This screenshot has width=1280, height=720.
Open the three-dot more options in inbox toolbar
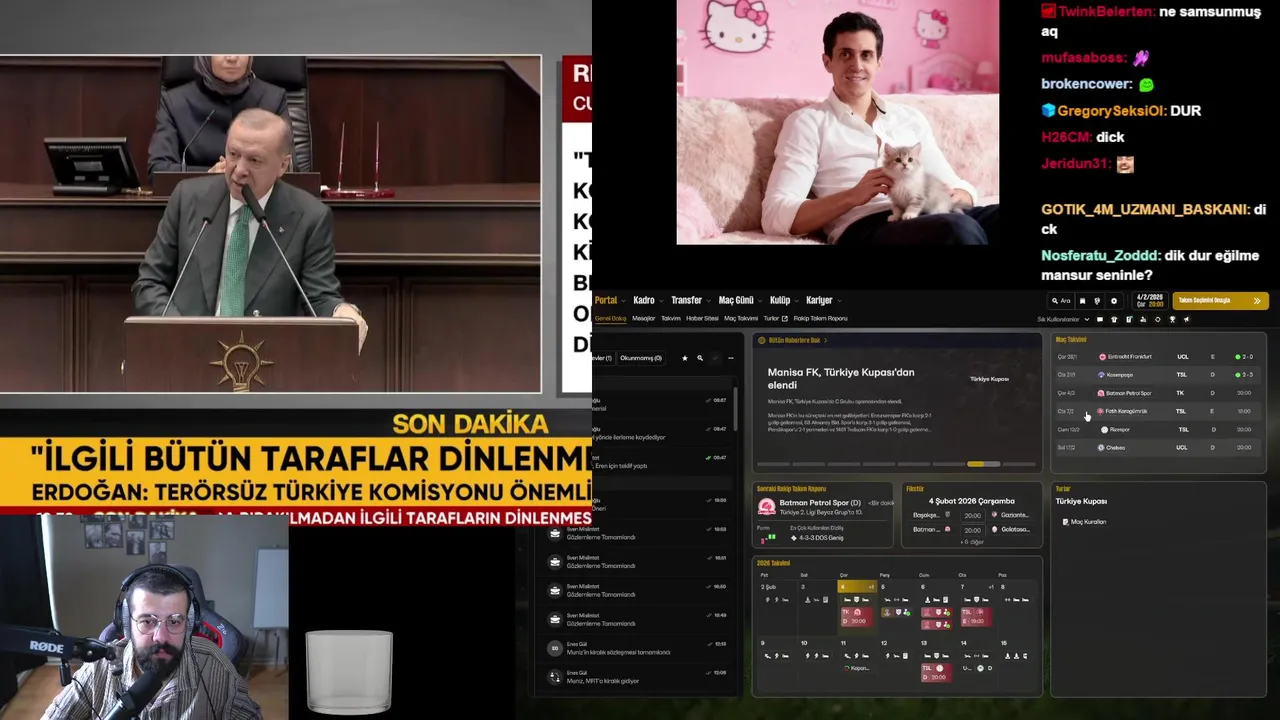click(x=730, y=358)
